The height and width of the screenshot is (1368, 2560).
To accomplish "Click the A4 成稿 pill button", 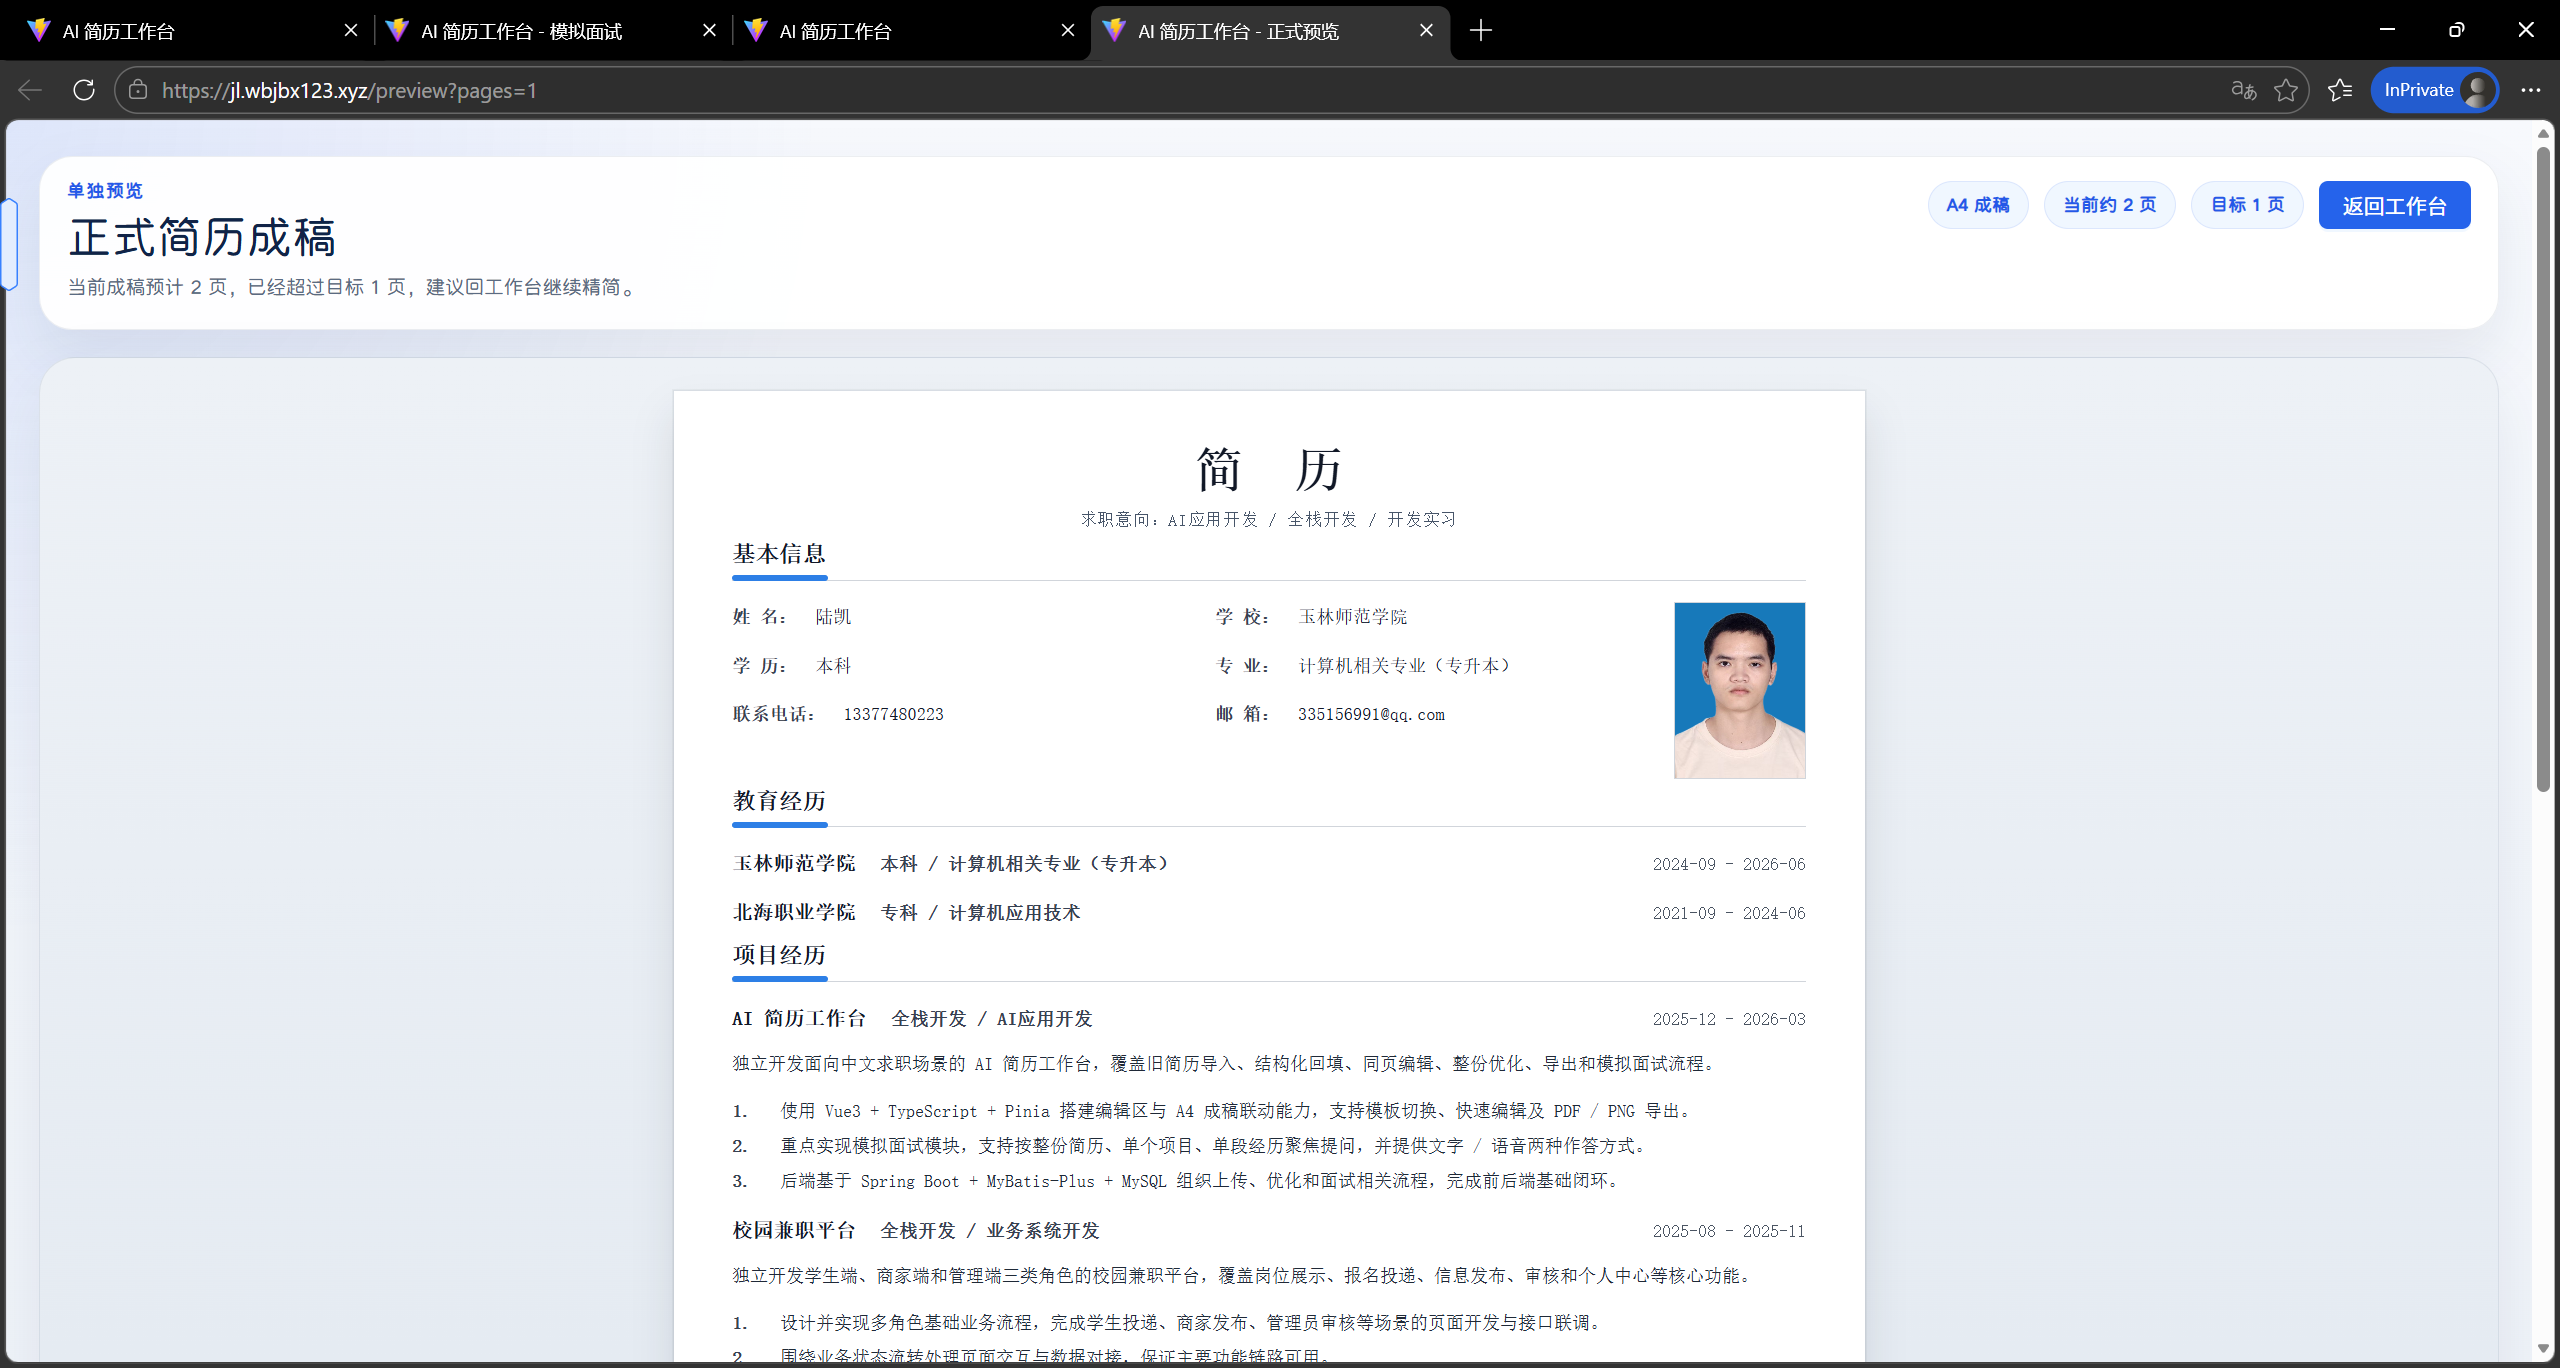I will tap(1977, 204).
